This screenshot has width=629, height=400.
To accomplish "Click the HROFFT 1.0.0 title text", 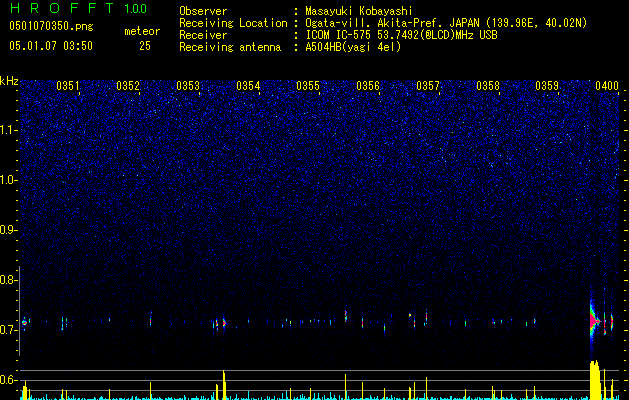I will 78,8.
